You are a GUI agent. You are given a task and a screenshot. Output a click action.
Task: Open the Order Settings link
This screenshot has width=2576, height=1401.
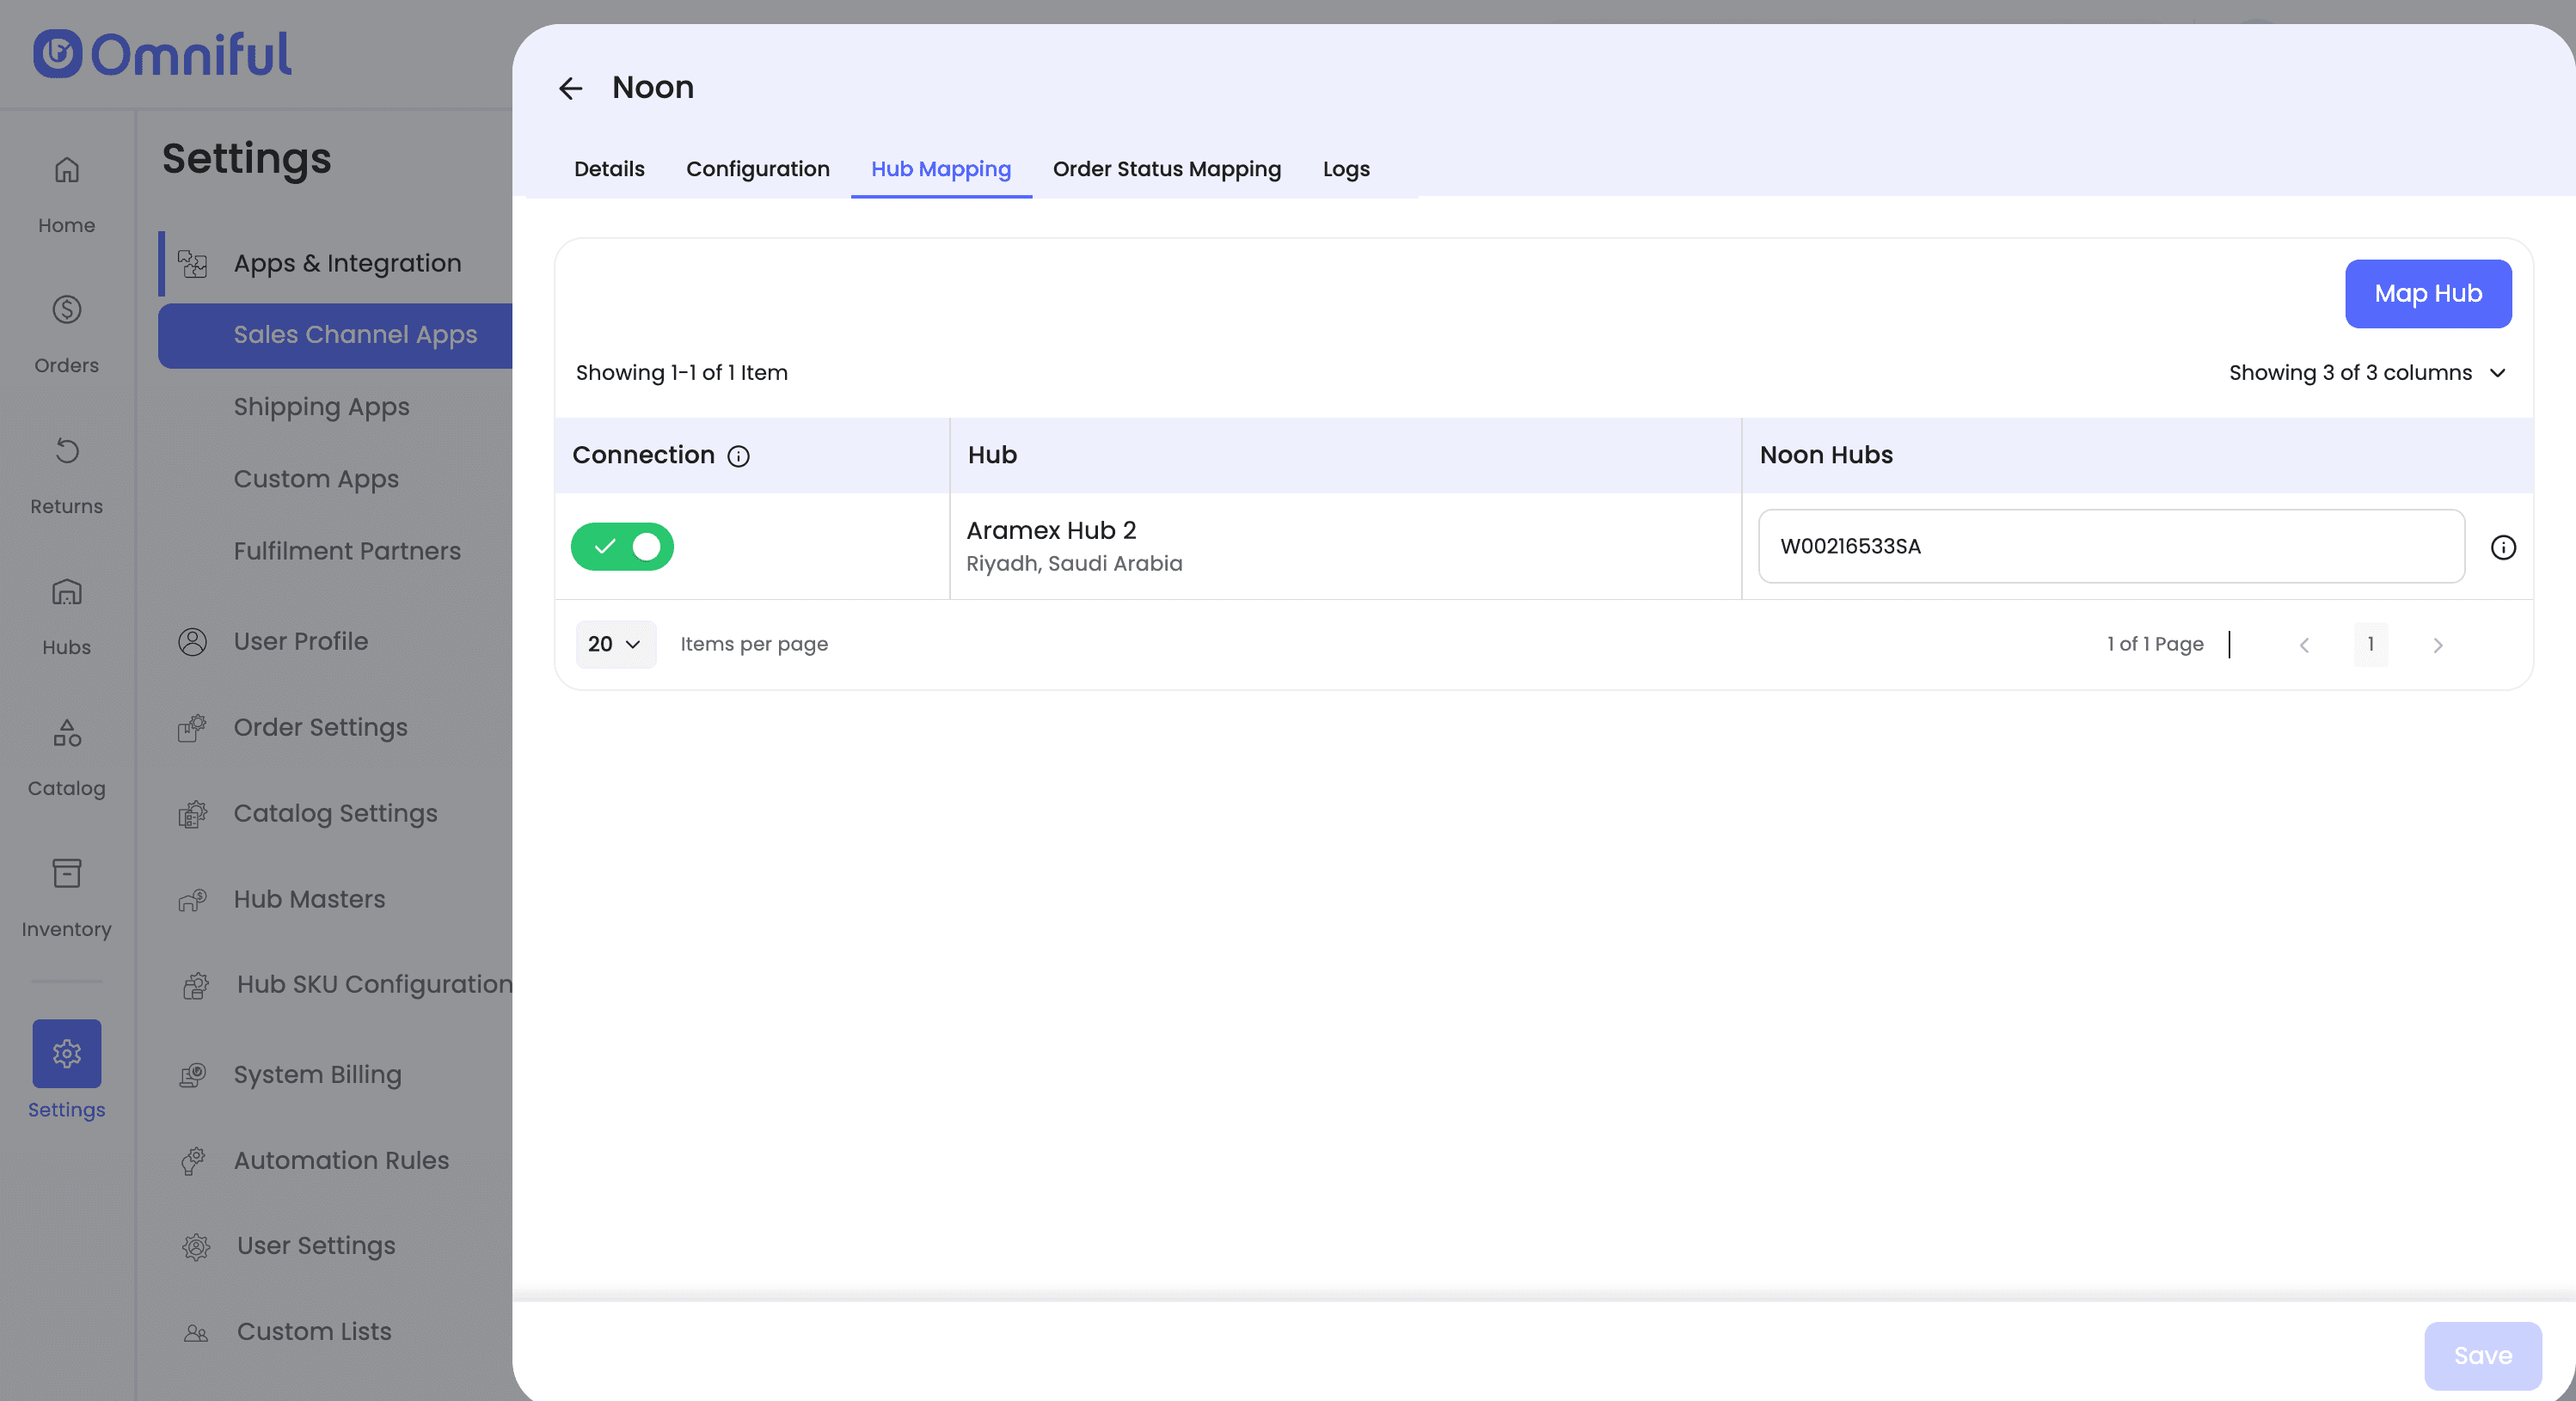pos(320,728)
